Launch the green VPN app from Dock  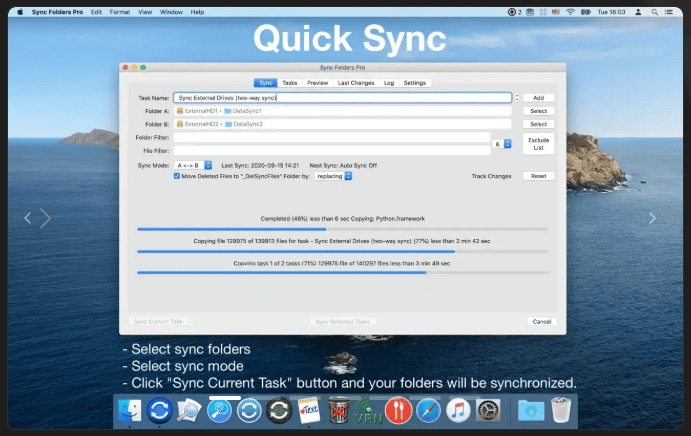click(x=368, y=411)
